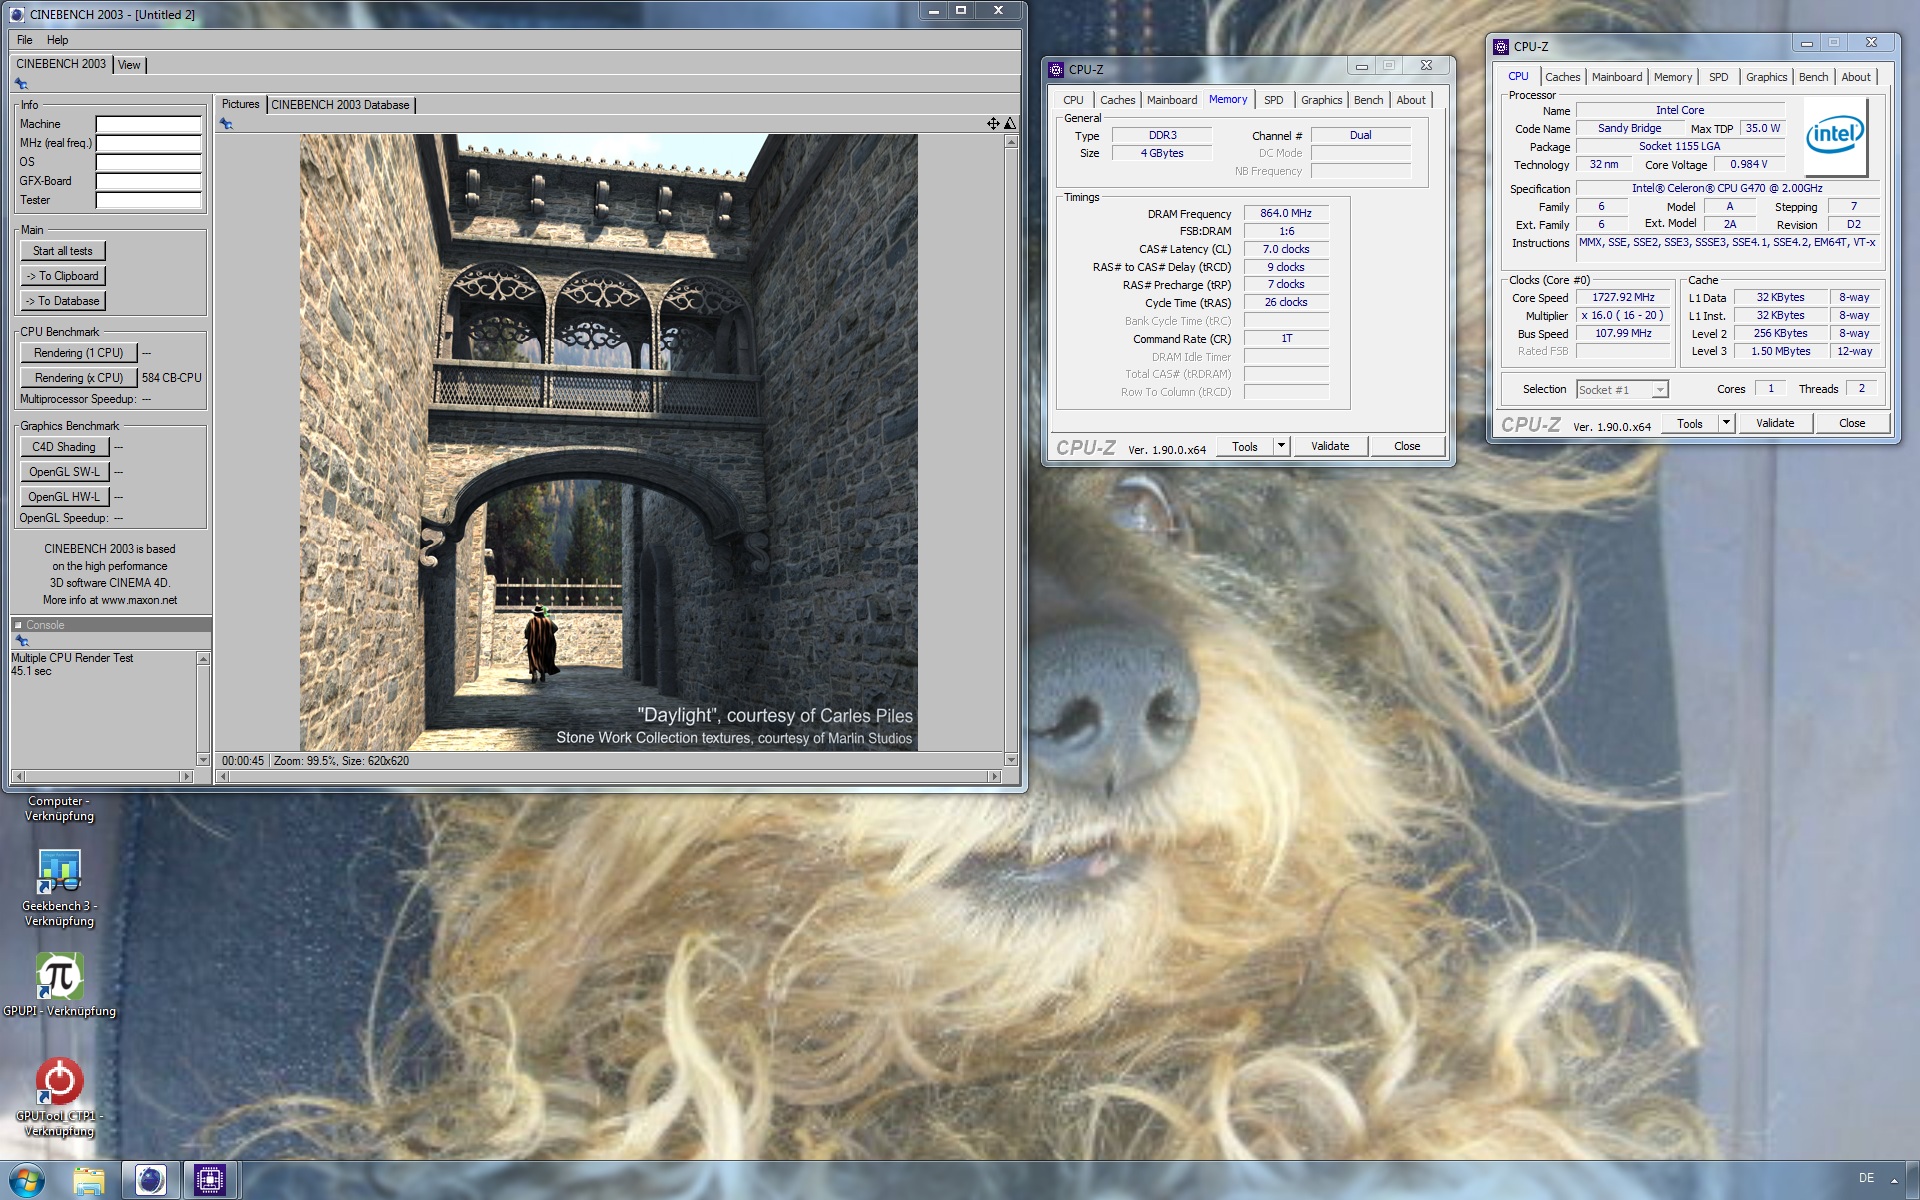
Task: Click DRAM Frequency value 864.0 MHz
Action: click(x=1286, y=213)
